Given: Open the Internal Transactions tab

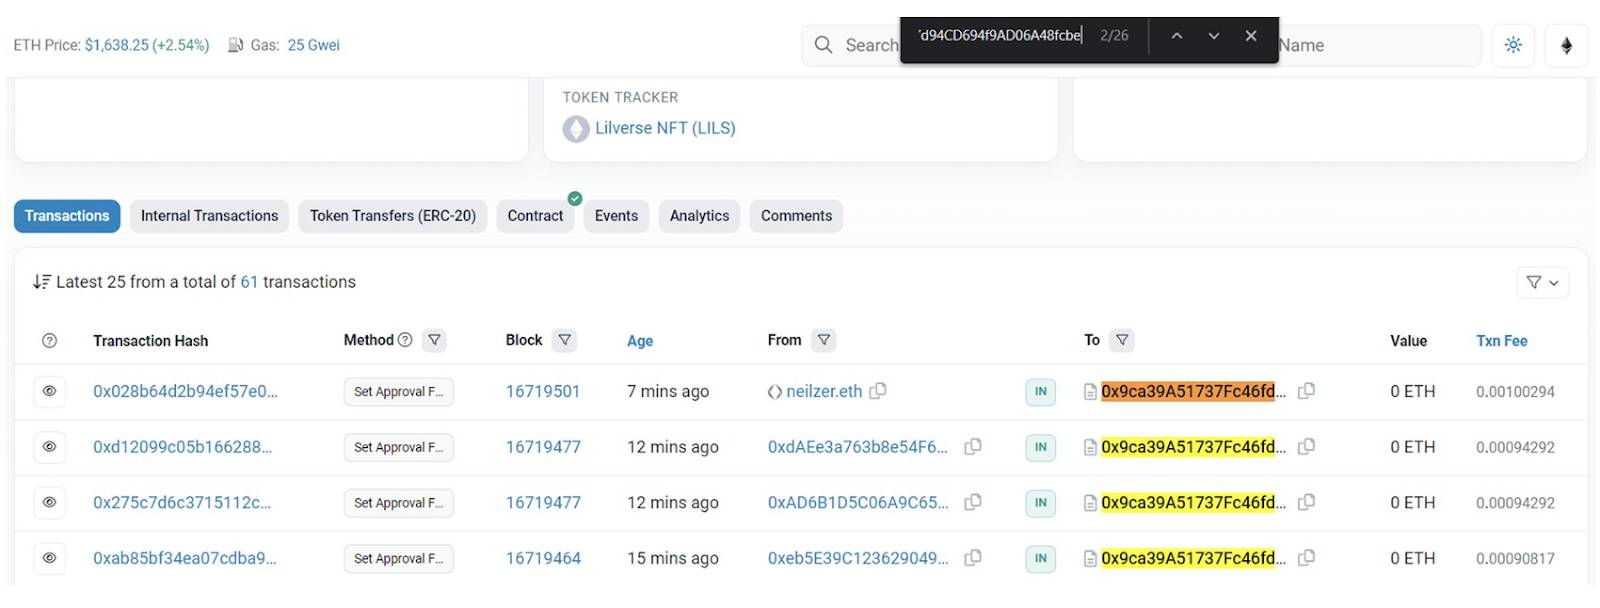Looking at the screenshot, I should [209, 216].
